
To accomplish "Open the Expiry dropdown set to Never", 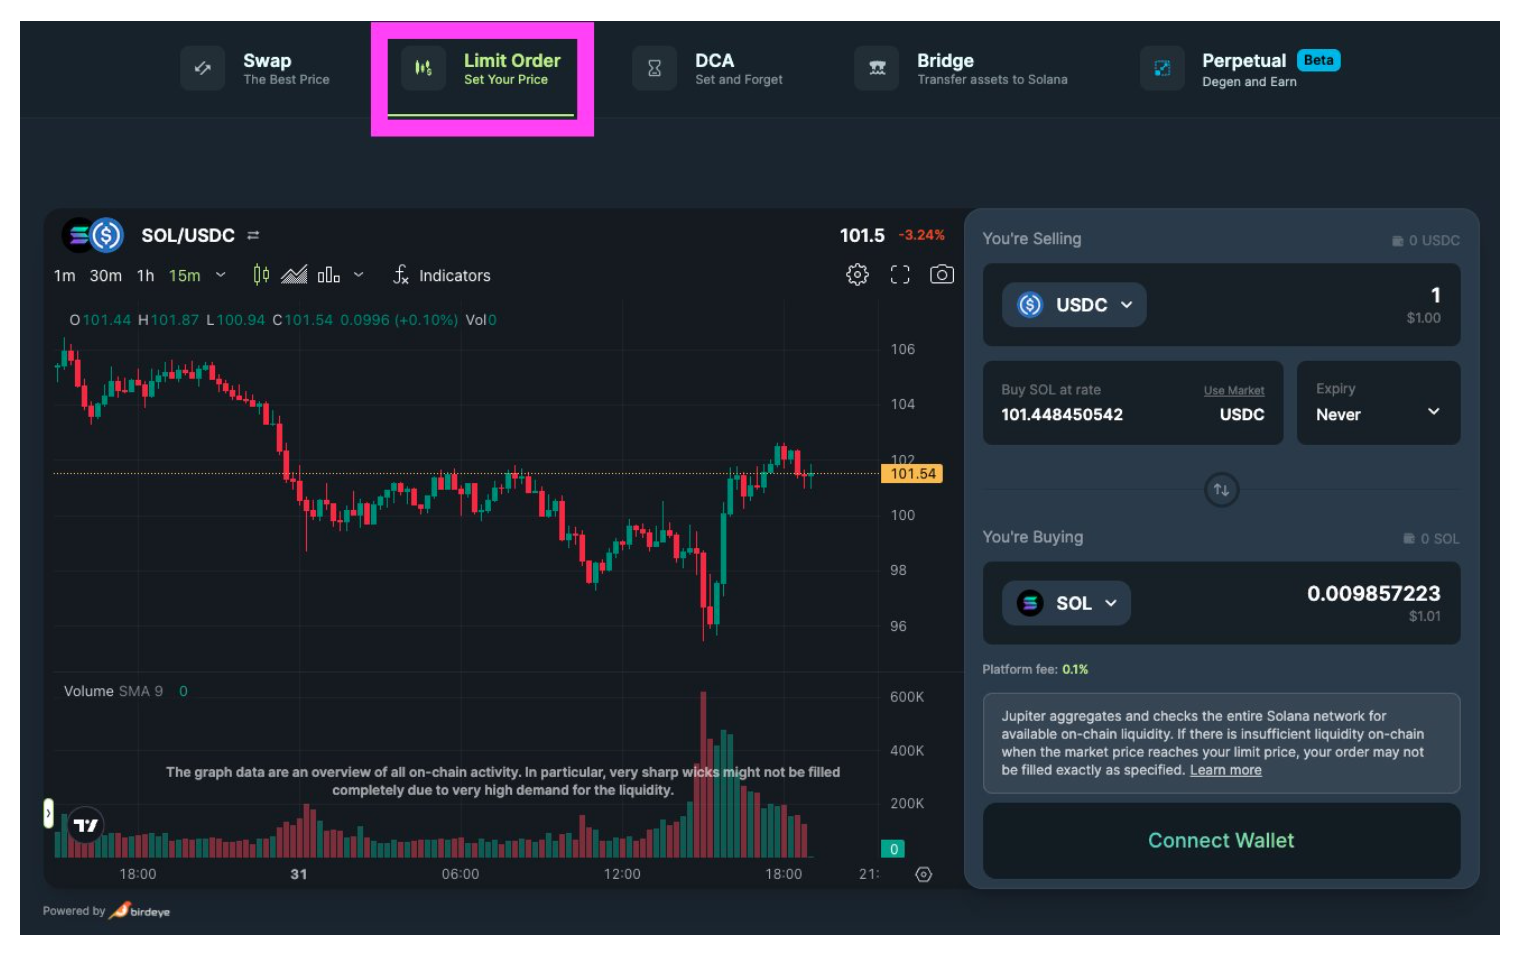I will [1378, 403].
